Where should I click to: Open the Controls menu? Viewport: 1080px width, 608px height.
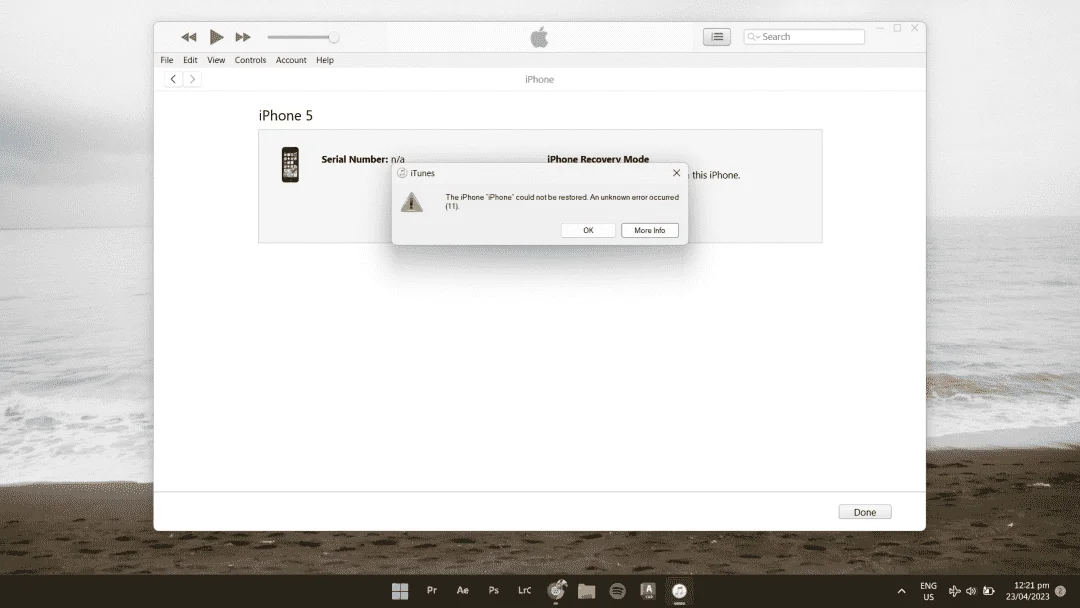point(250,60)
